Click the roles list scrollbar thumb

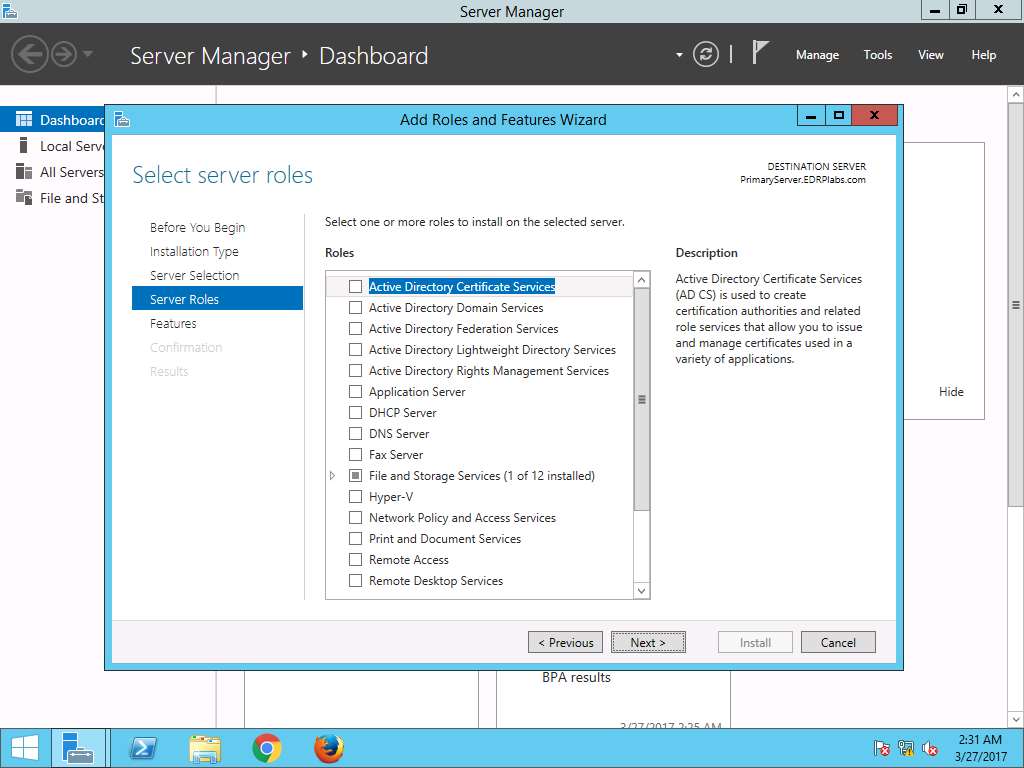coord(641,399)
